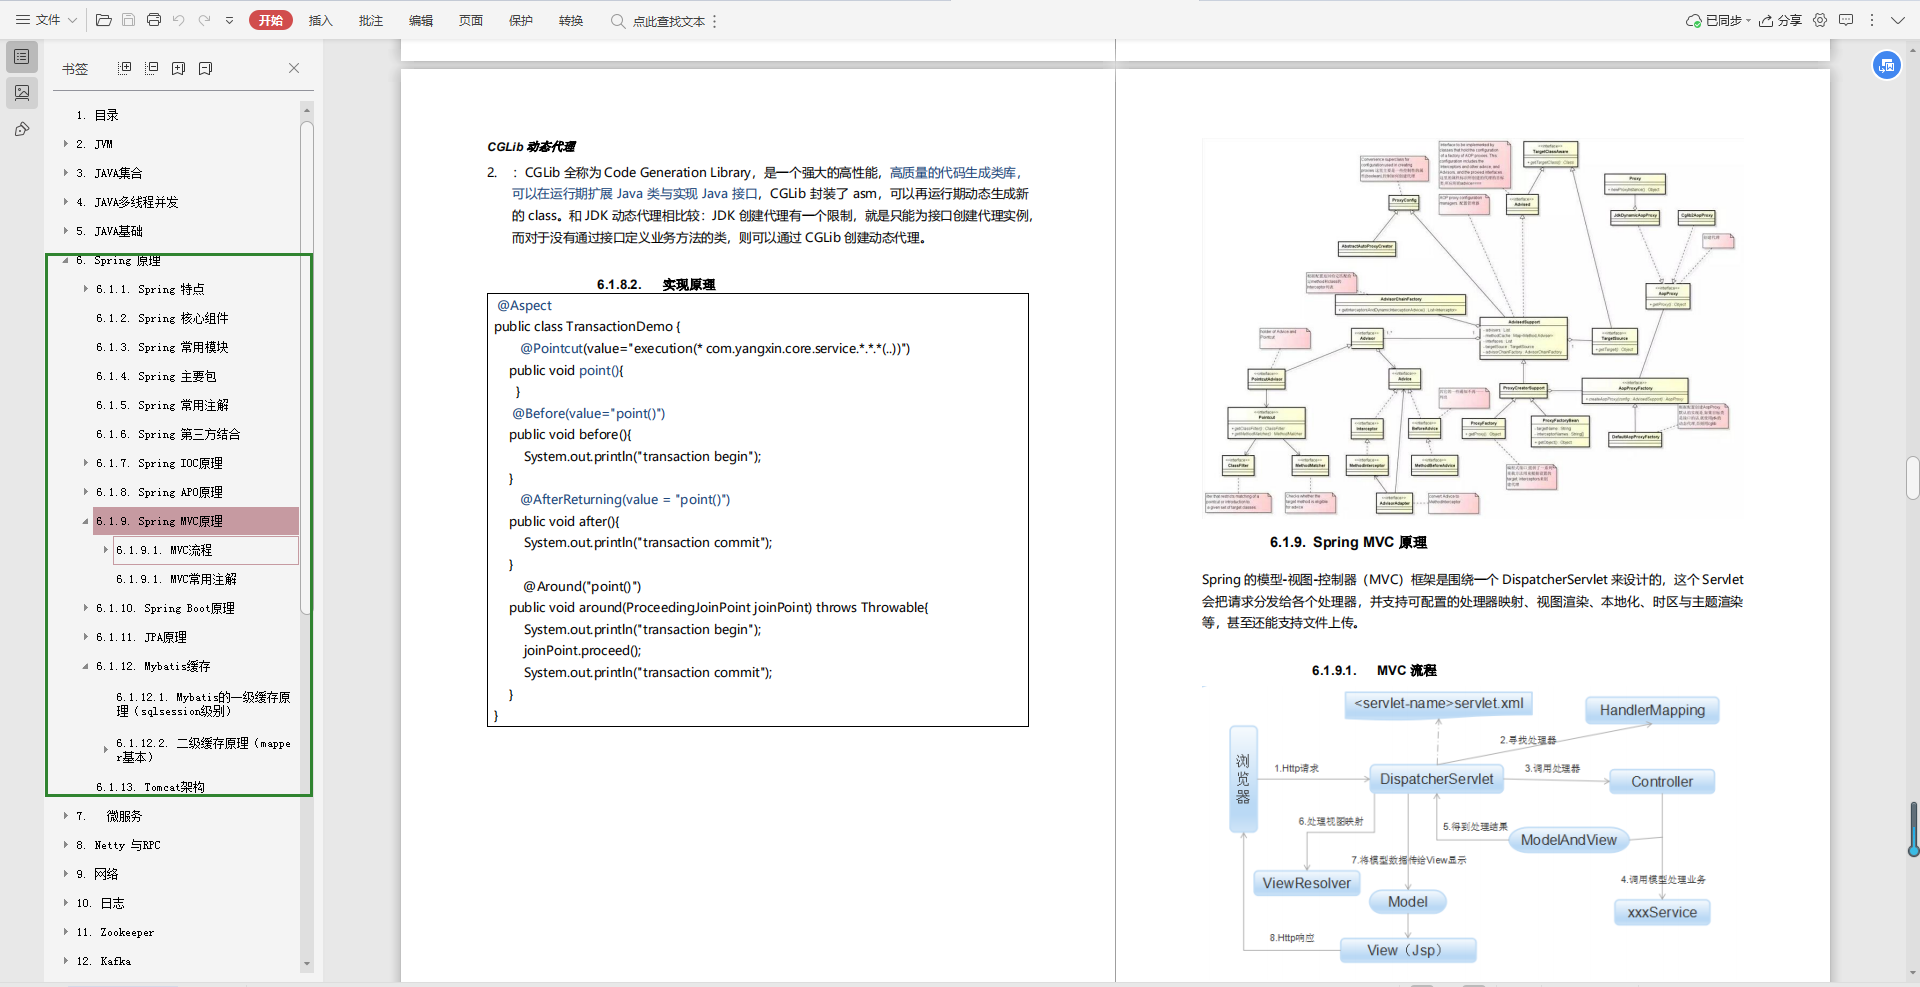The width and height of the screenshot is (1920, 987).
Task: Expand the 6.1.12.2 二级缓存原理 bookmark
Action: (x=106, y=749)
